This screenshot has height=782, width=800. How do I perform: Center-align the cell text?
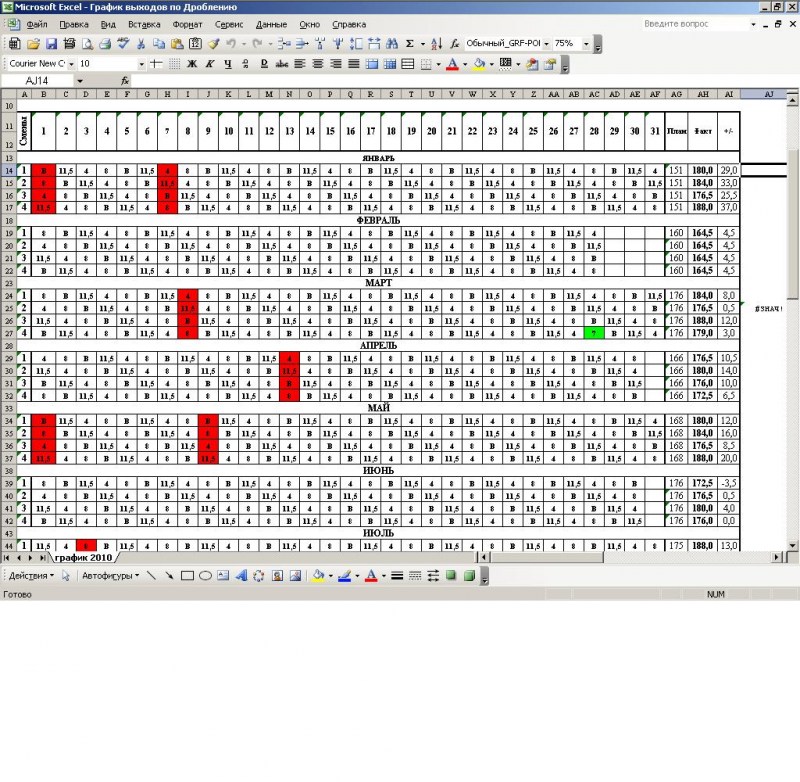point(318,64)
